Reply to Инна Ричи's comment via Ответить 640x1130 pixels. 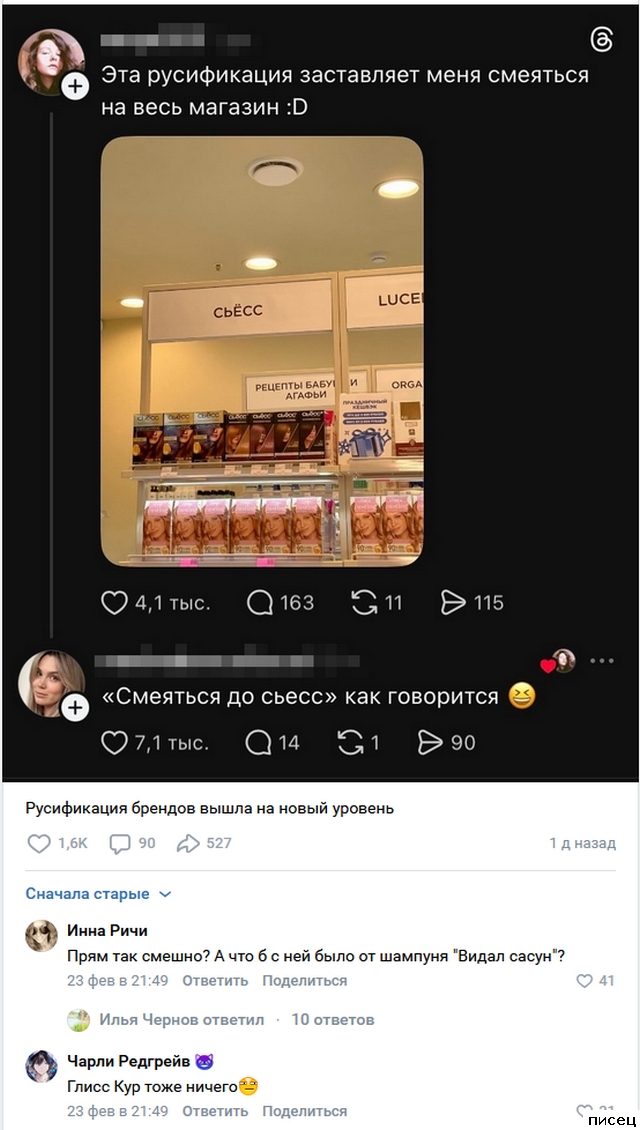click(215, 981)
